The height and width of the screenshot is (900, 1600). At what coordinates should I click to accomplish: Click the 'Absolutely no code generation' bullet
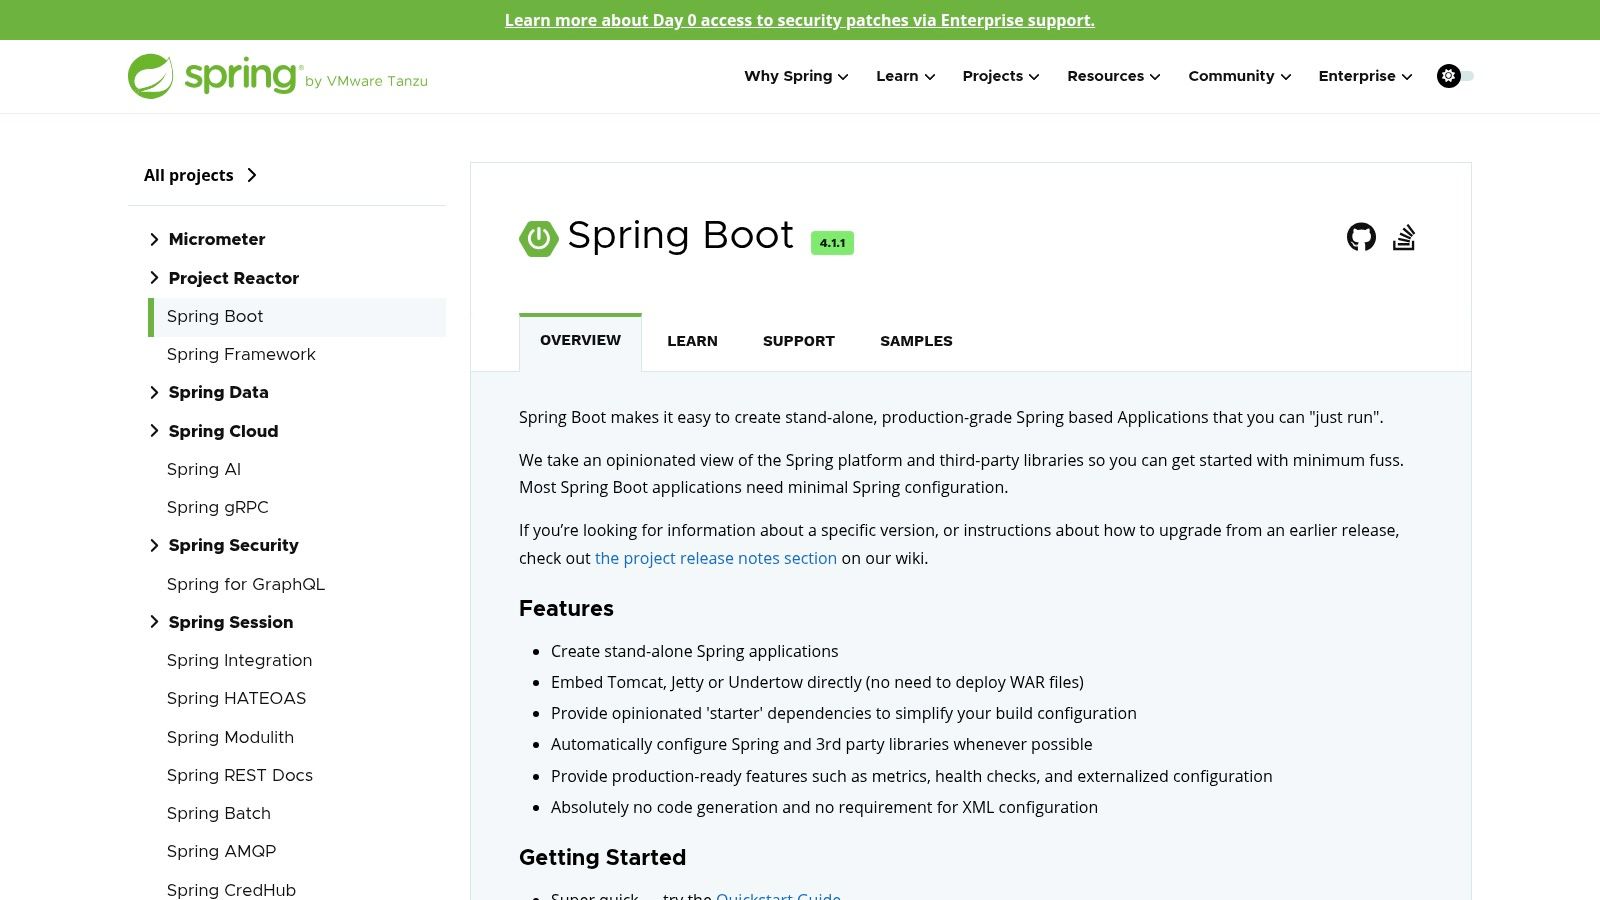[824, 807]
